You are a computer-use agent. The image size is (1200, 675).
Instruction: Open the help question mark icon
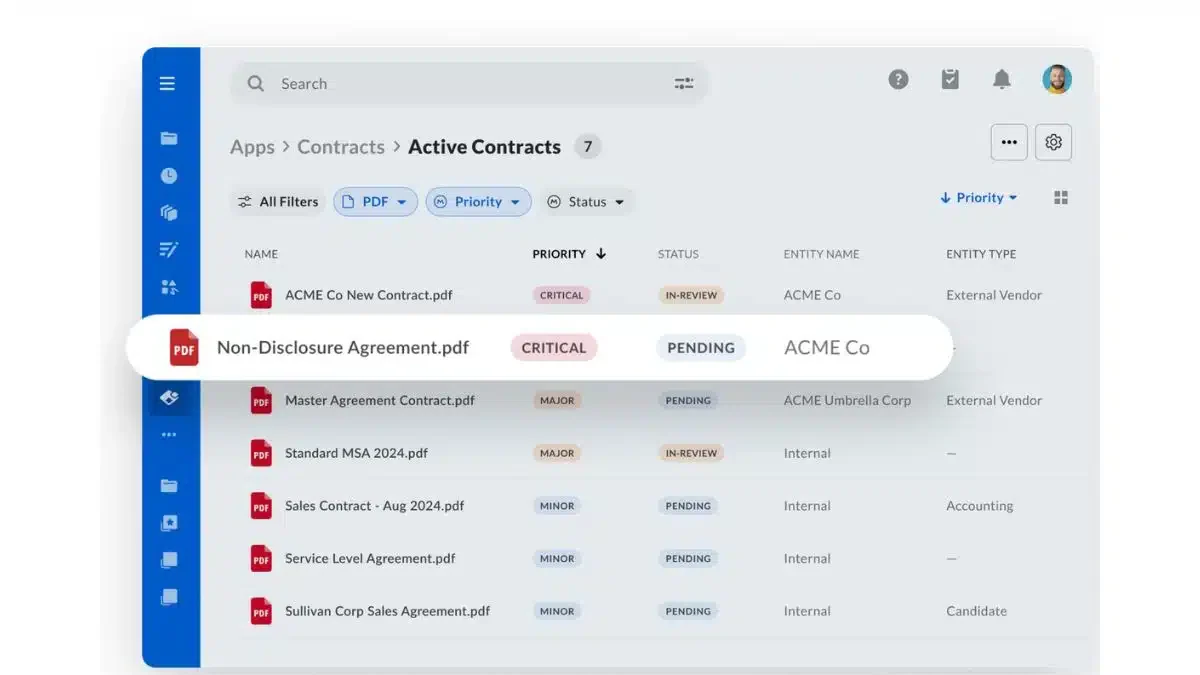[x=898, y=79]
